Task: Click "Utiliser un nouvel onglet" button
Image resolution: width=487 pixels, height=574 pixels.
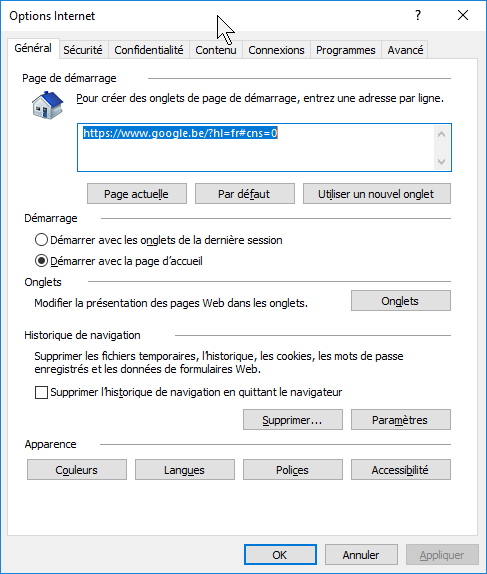Action: point(377,194)
